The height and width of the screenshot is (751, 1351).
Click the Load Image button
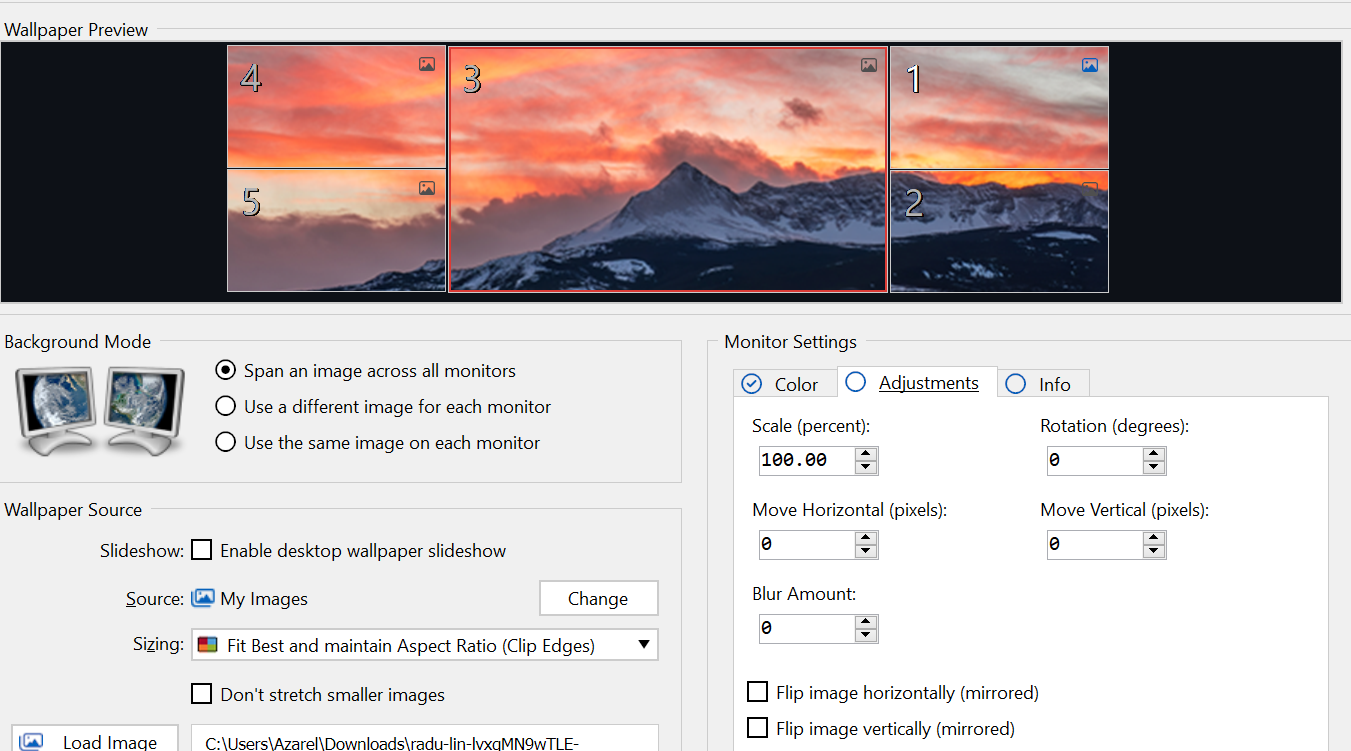click(95, 741)
